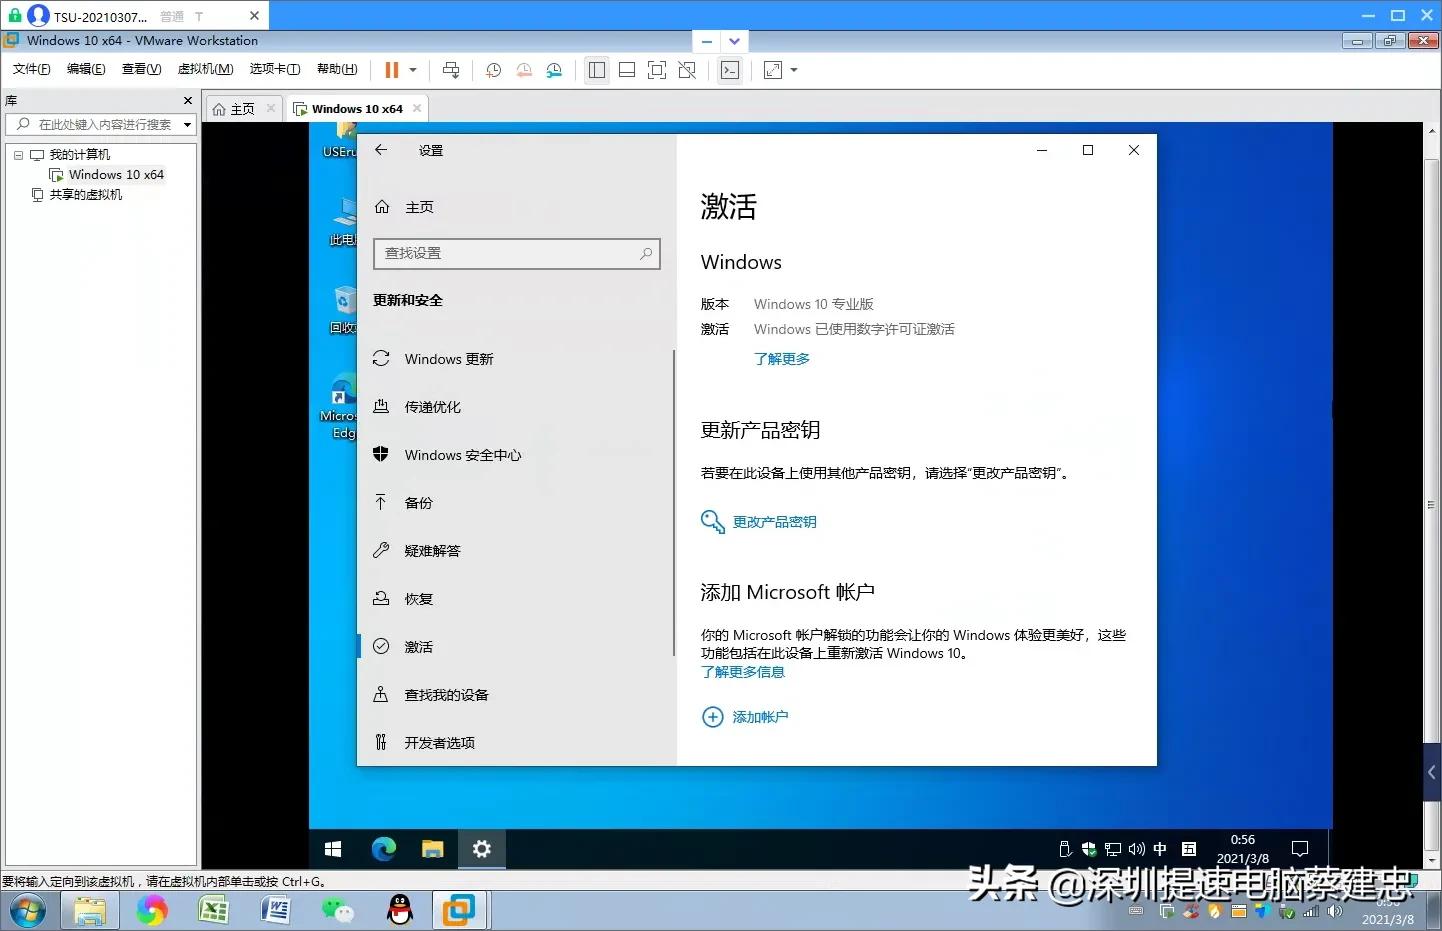Toggle the VM library panel visibility
The image size is (1442, 931).
pyautogui.click(x=597, y=70)
